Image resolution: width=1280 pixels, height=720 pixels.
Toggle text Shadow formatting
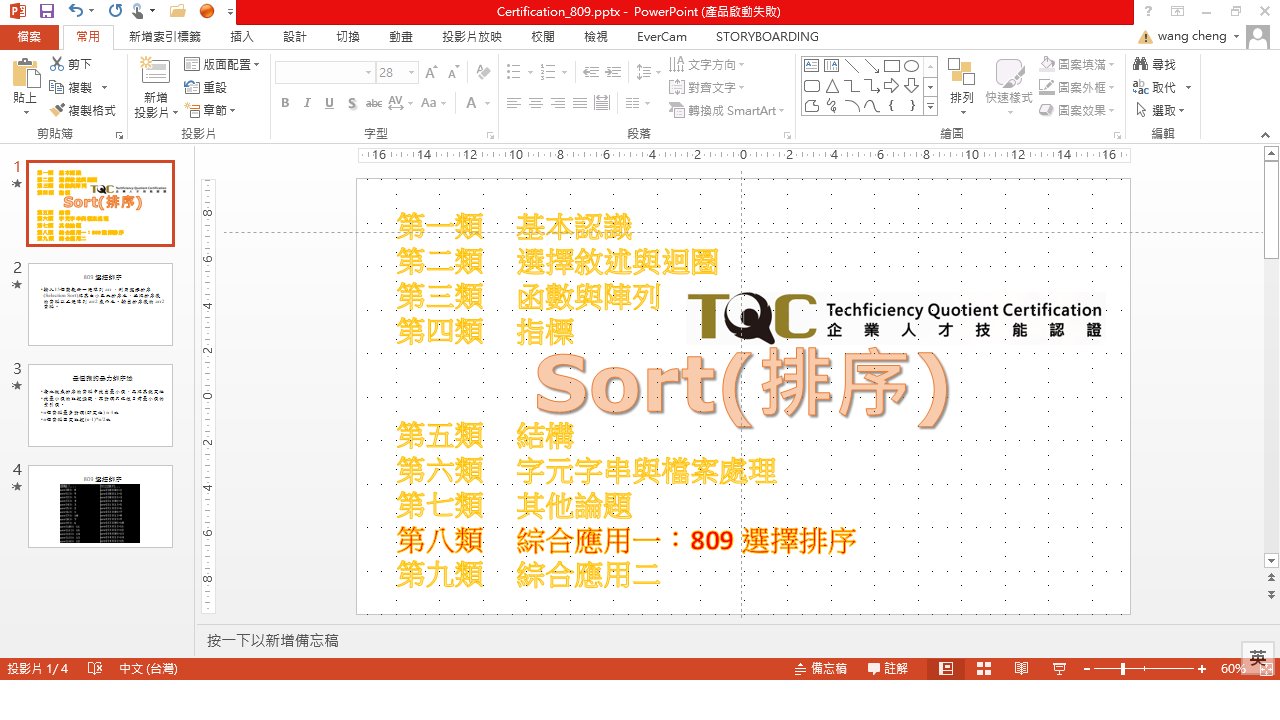pos(352,103)
